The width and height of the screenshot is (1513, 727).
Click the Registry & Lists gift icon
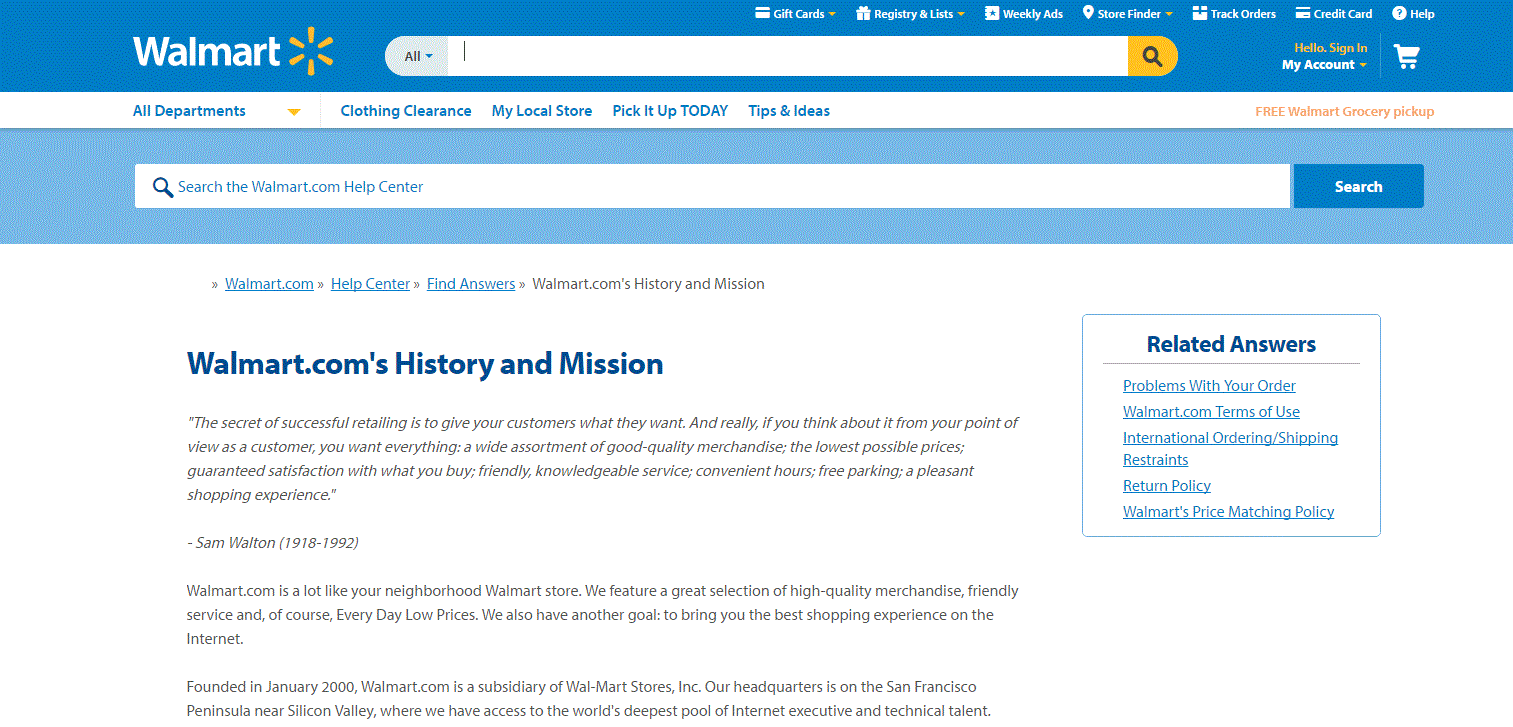point(863,14)
